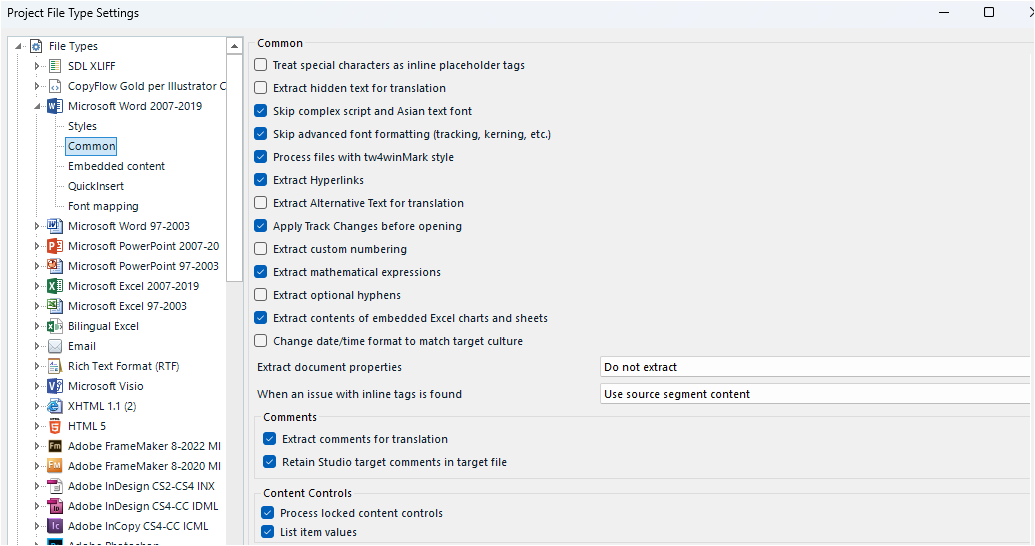Toggle Extract contents of embedded Excel charts
Viewport: 1035px width, 546px height.
pyautogui.click(x=261, y=318)
